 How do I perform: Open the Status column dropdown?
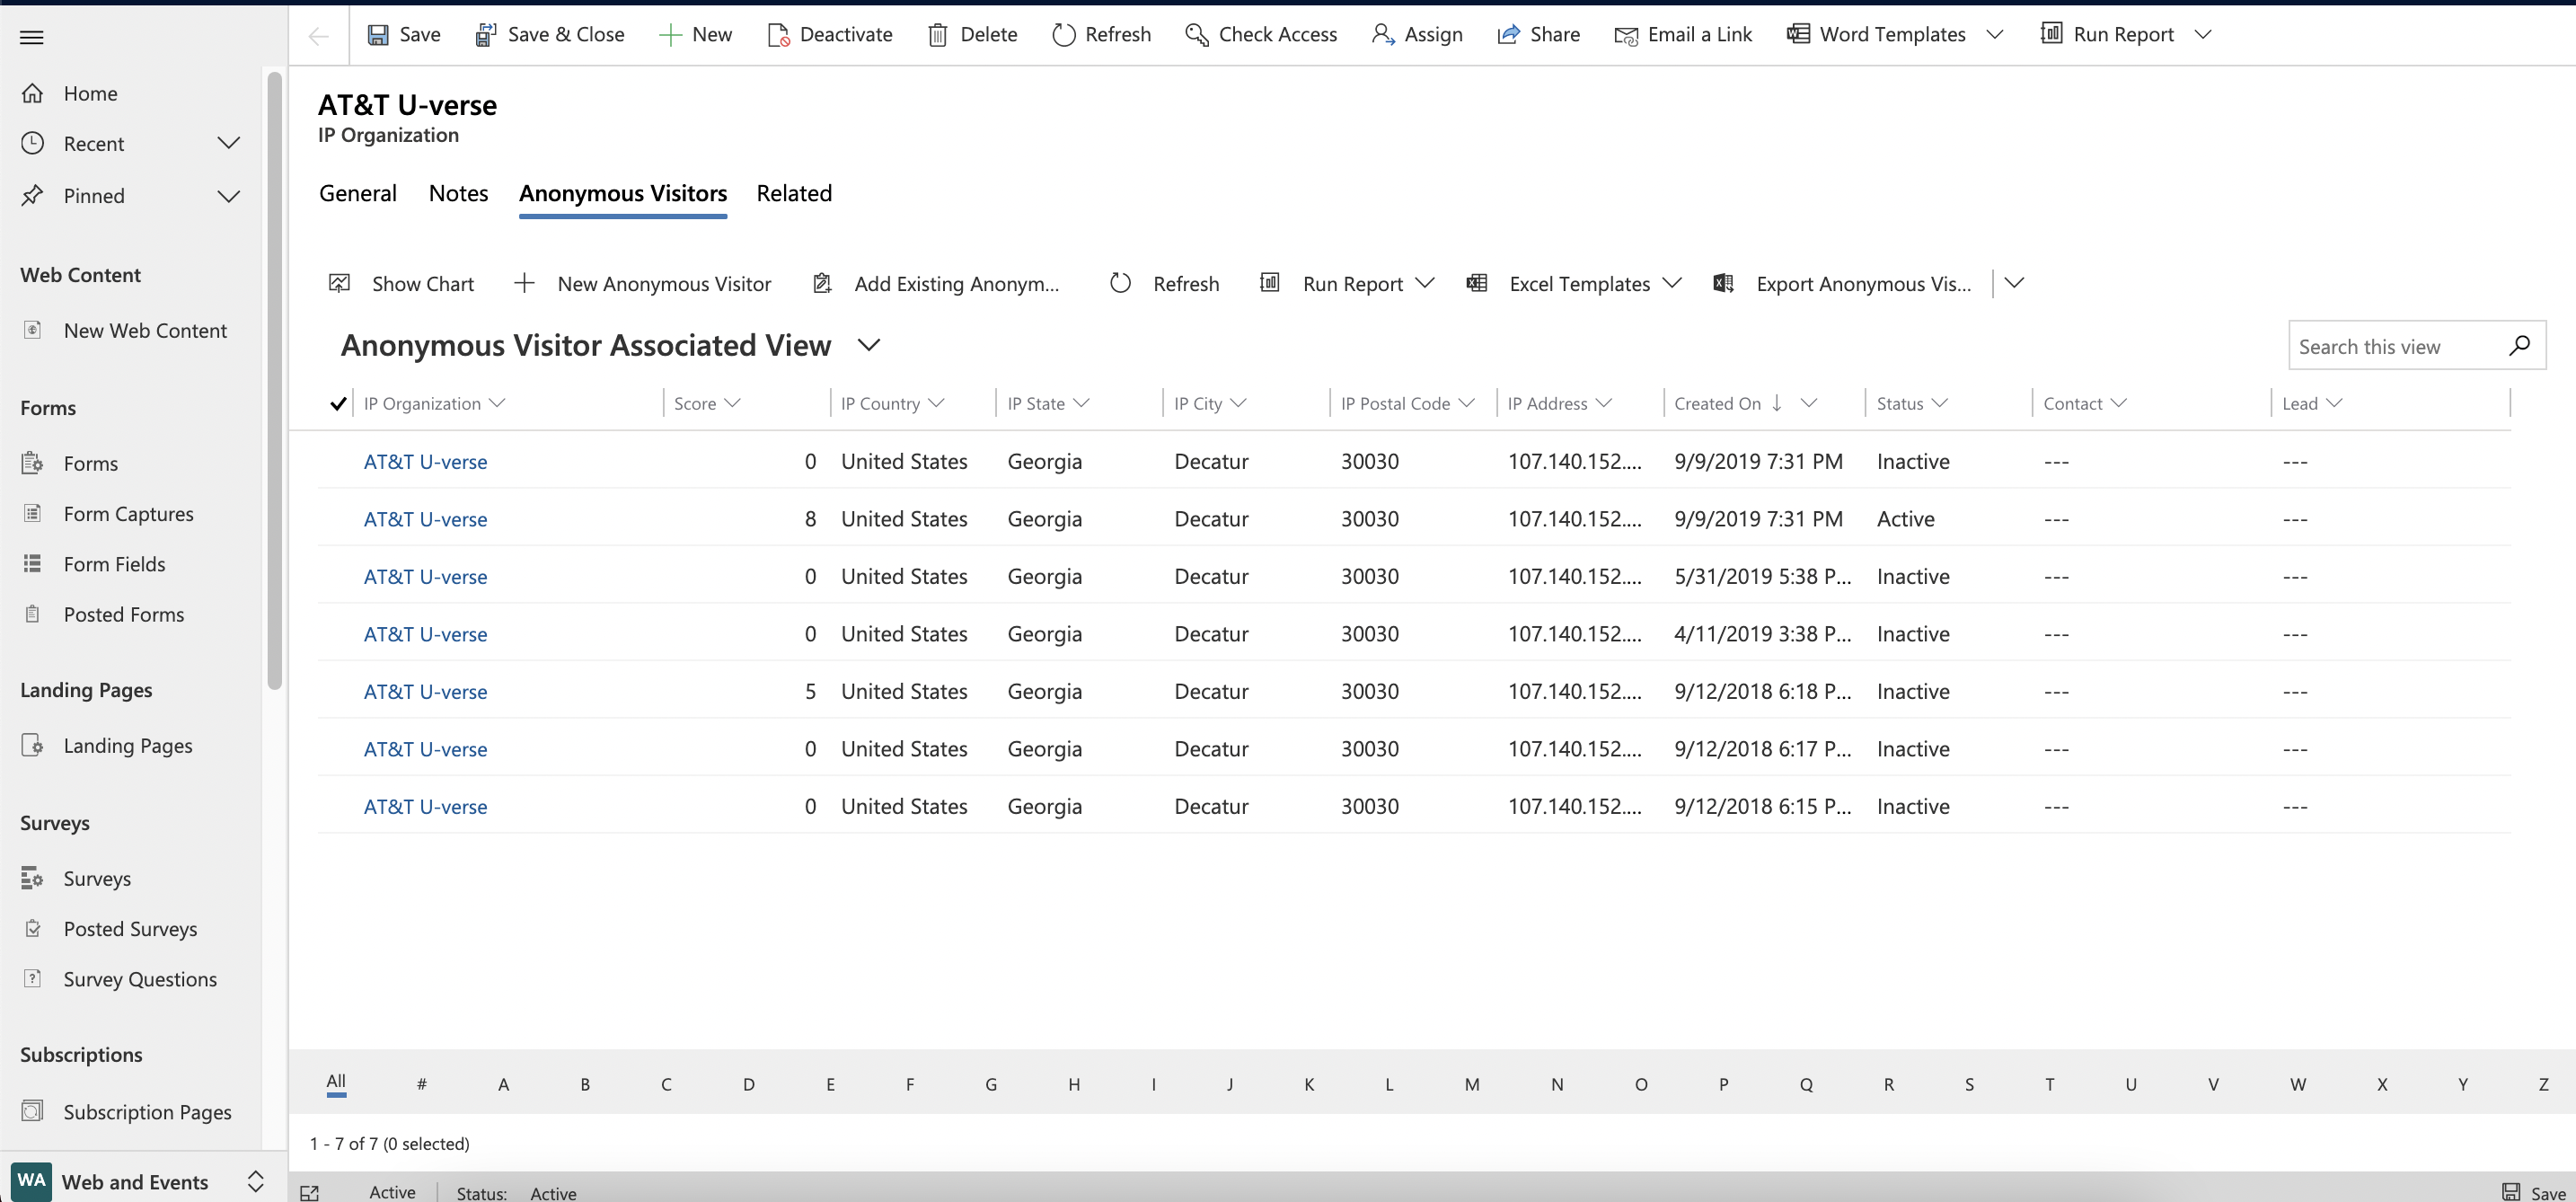[1940, 403]
